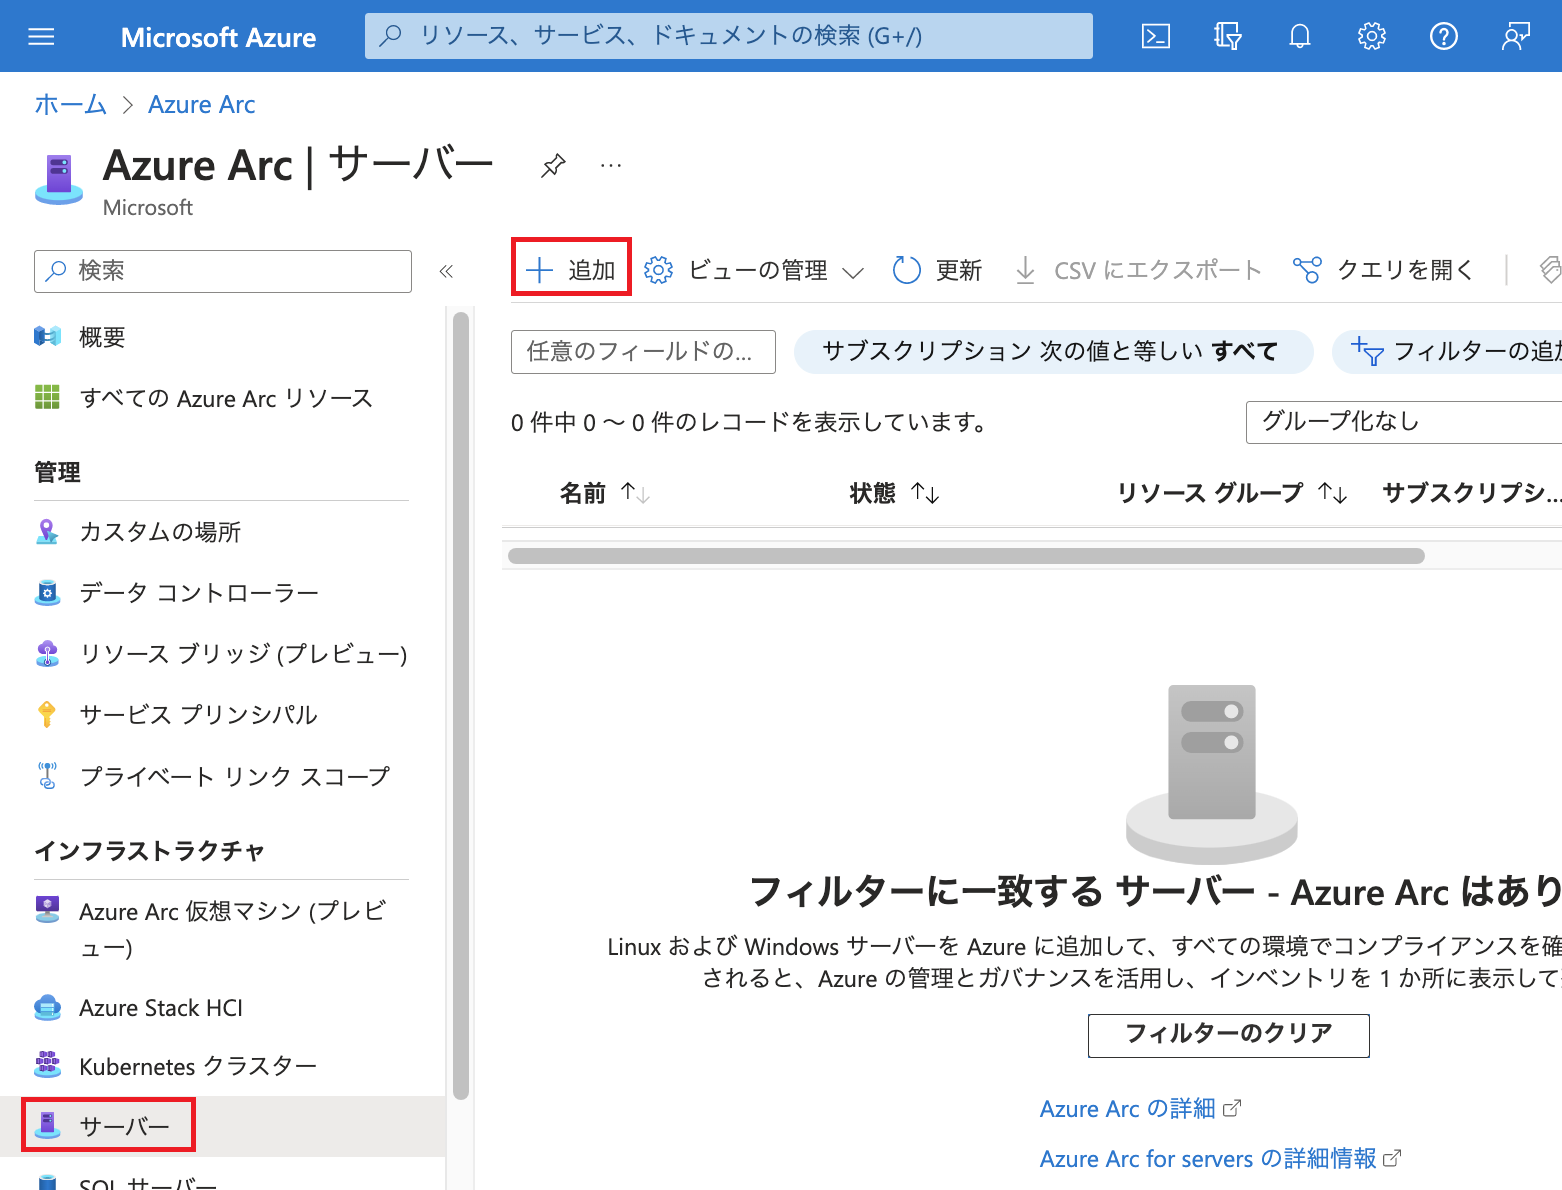Click the sidebar vertical scrollbar
This screenshot has width=1562, height=1190.
(461, 705)
